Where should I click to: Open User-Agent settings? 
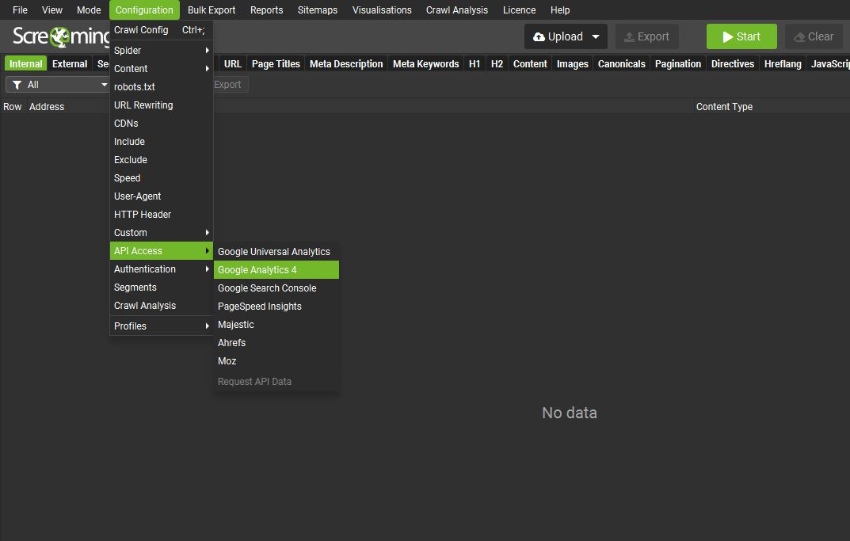161,196
